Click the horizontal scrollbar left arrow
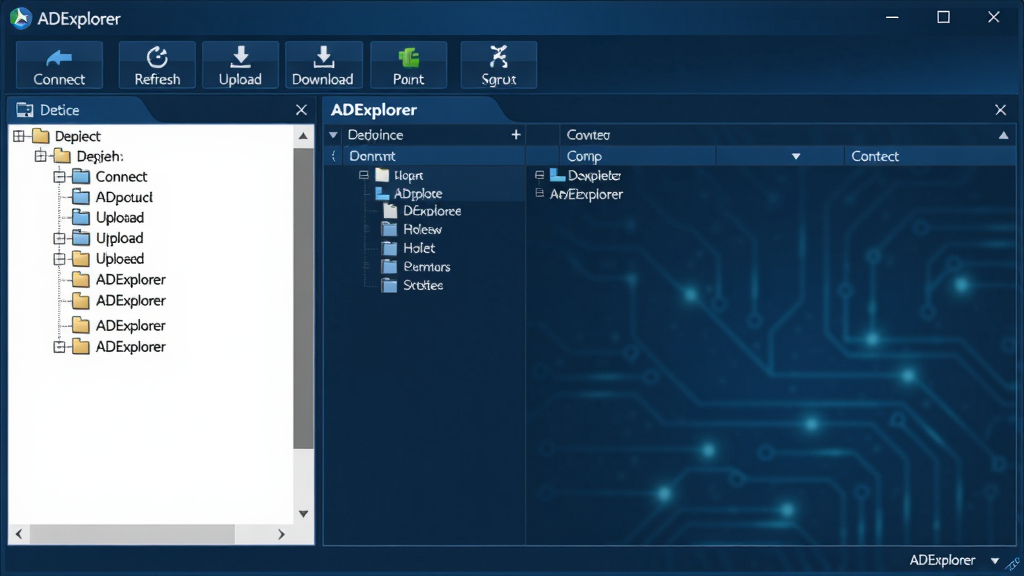 [19, 534]
